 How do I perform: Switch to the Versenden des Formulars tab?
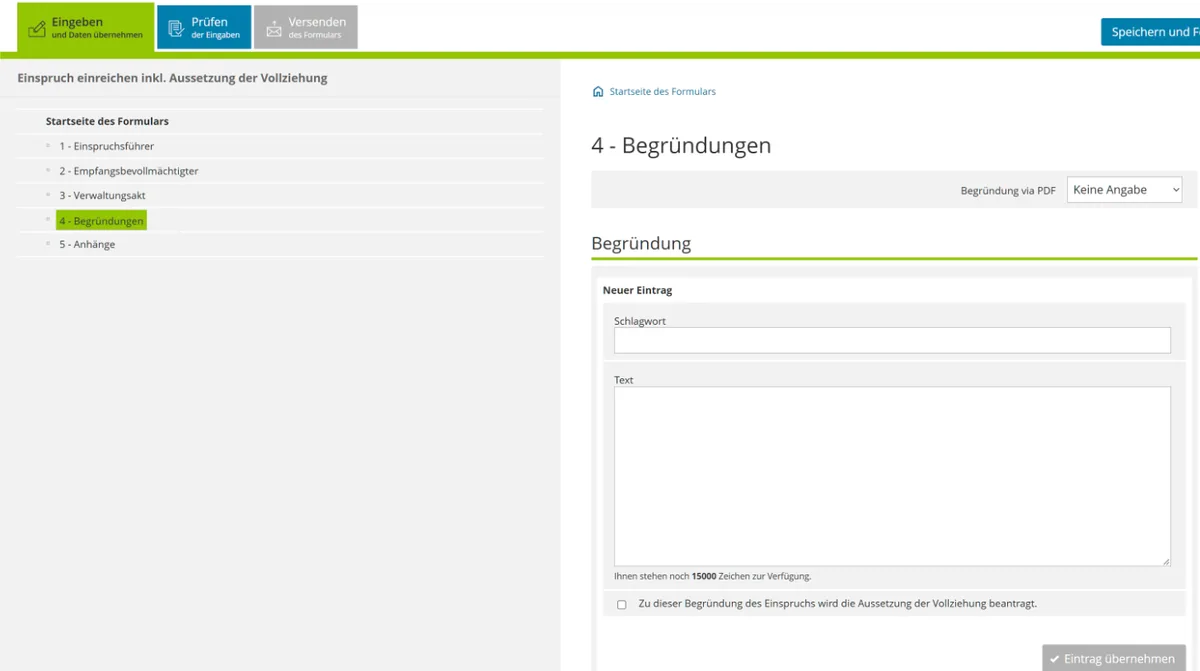306,27
